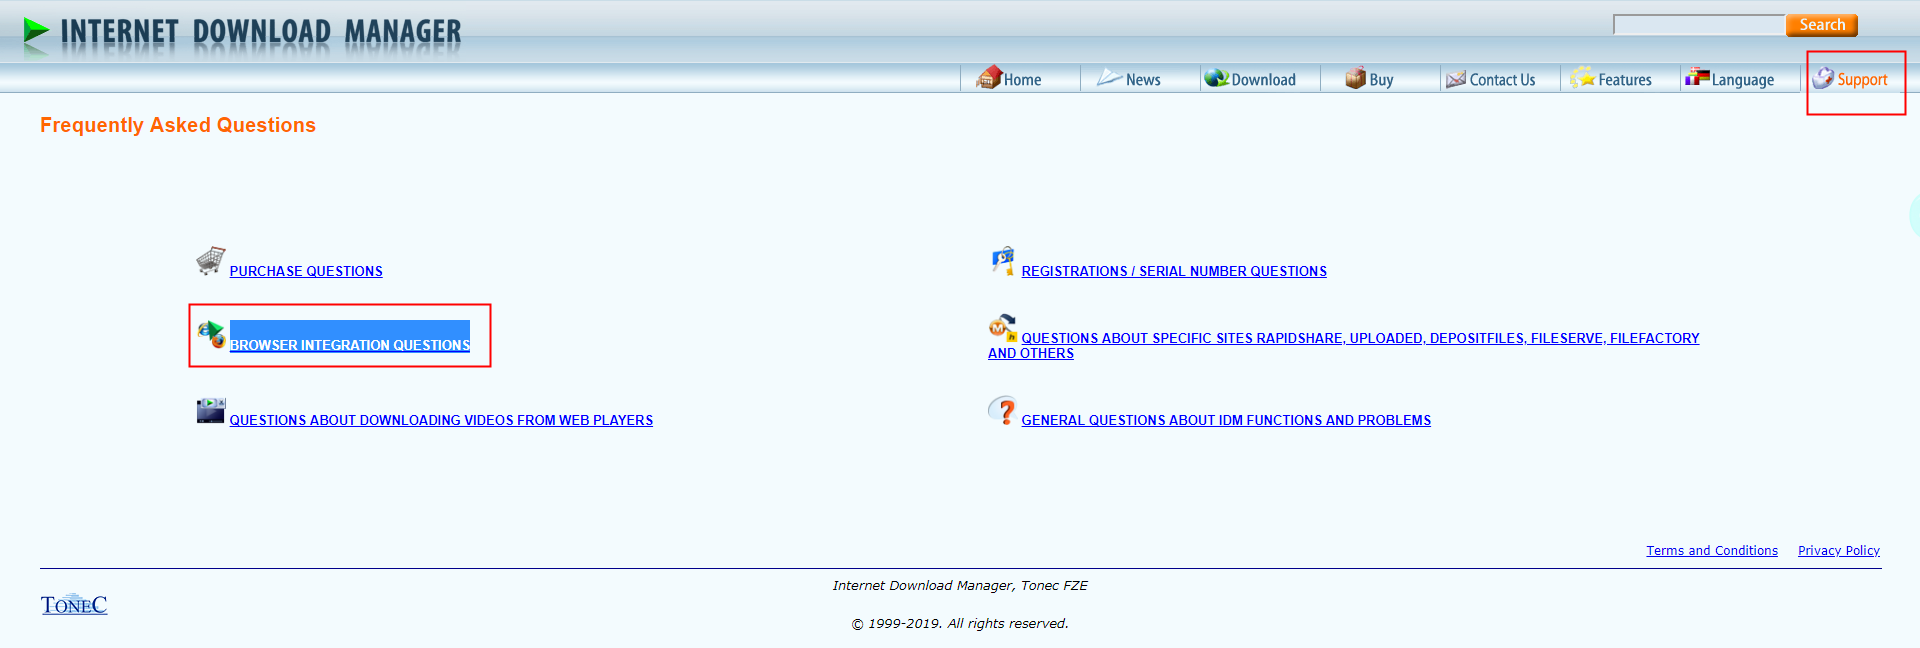Click the copyright 1999-2019 footer text
The height and width of the screenshot is (648, 1920).
pyautogui.click(x=960, y=624)
